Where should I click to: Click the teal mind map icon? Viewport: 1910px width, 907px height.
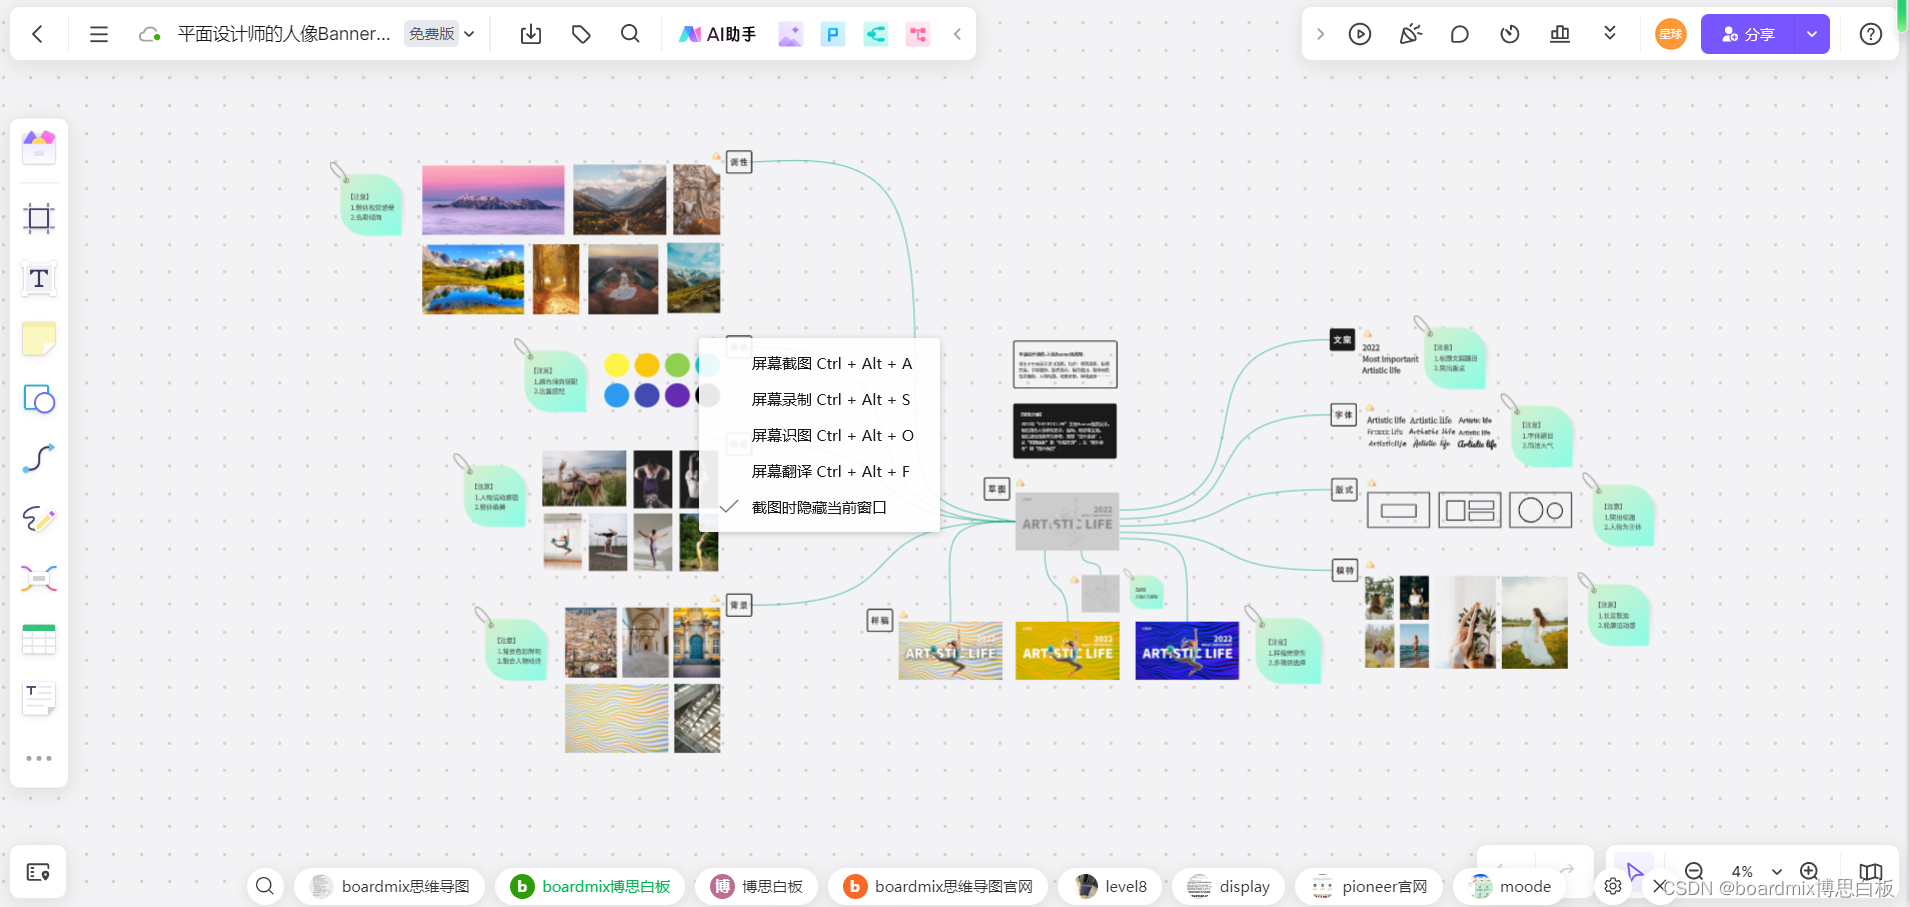(x=875, y=34)
